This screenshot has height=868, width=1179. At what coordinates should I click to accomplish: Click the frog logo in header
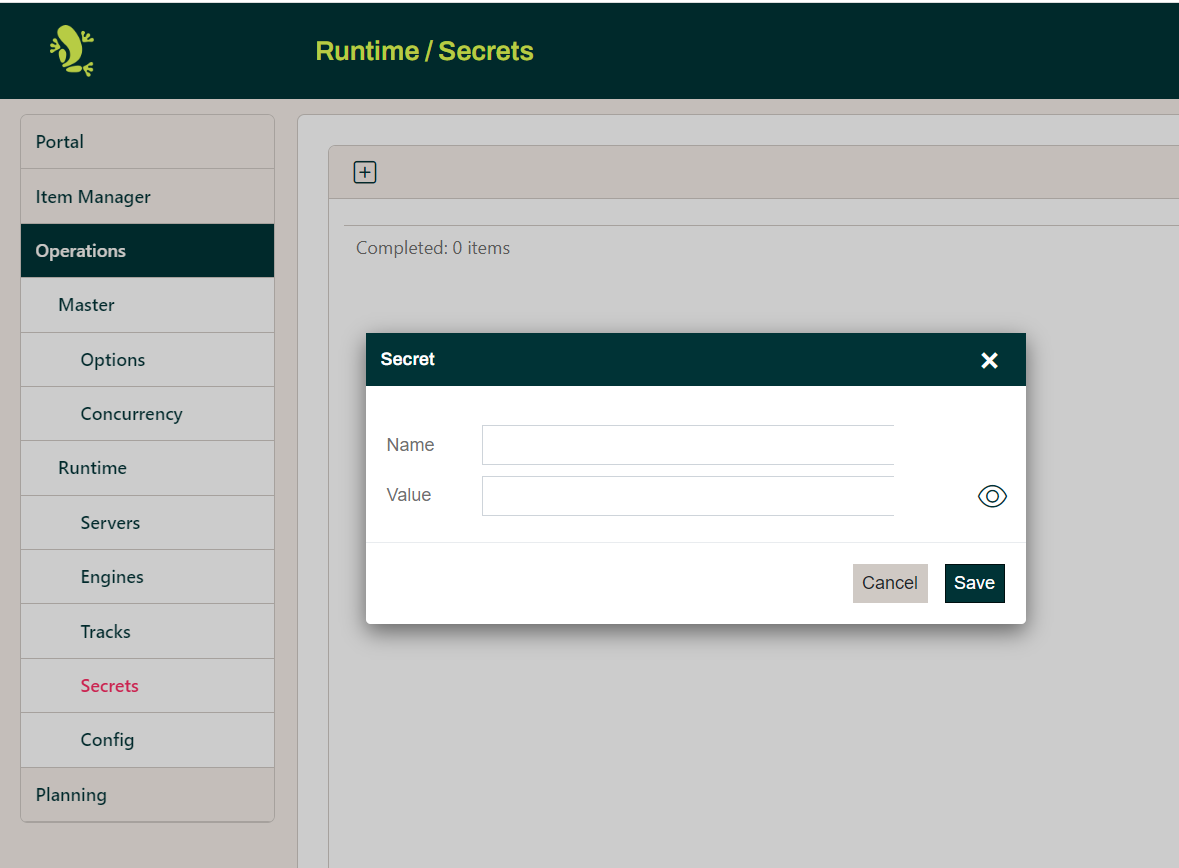coord(72,51)
